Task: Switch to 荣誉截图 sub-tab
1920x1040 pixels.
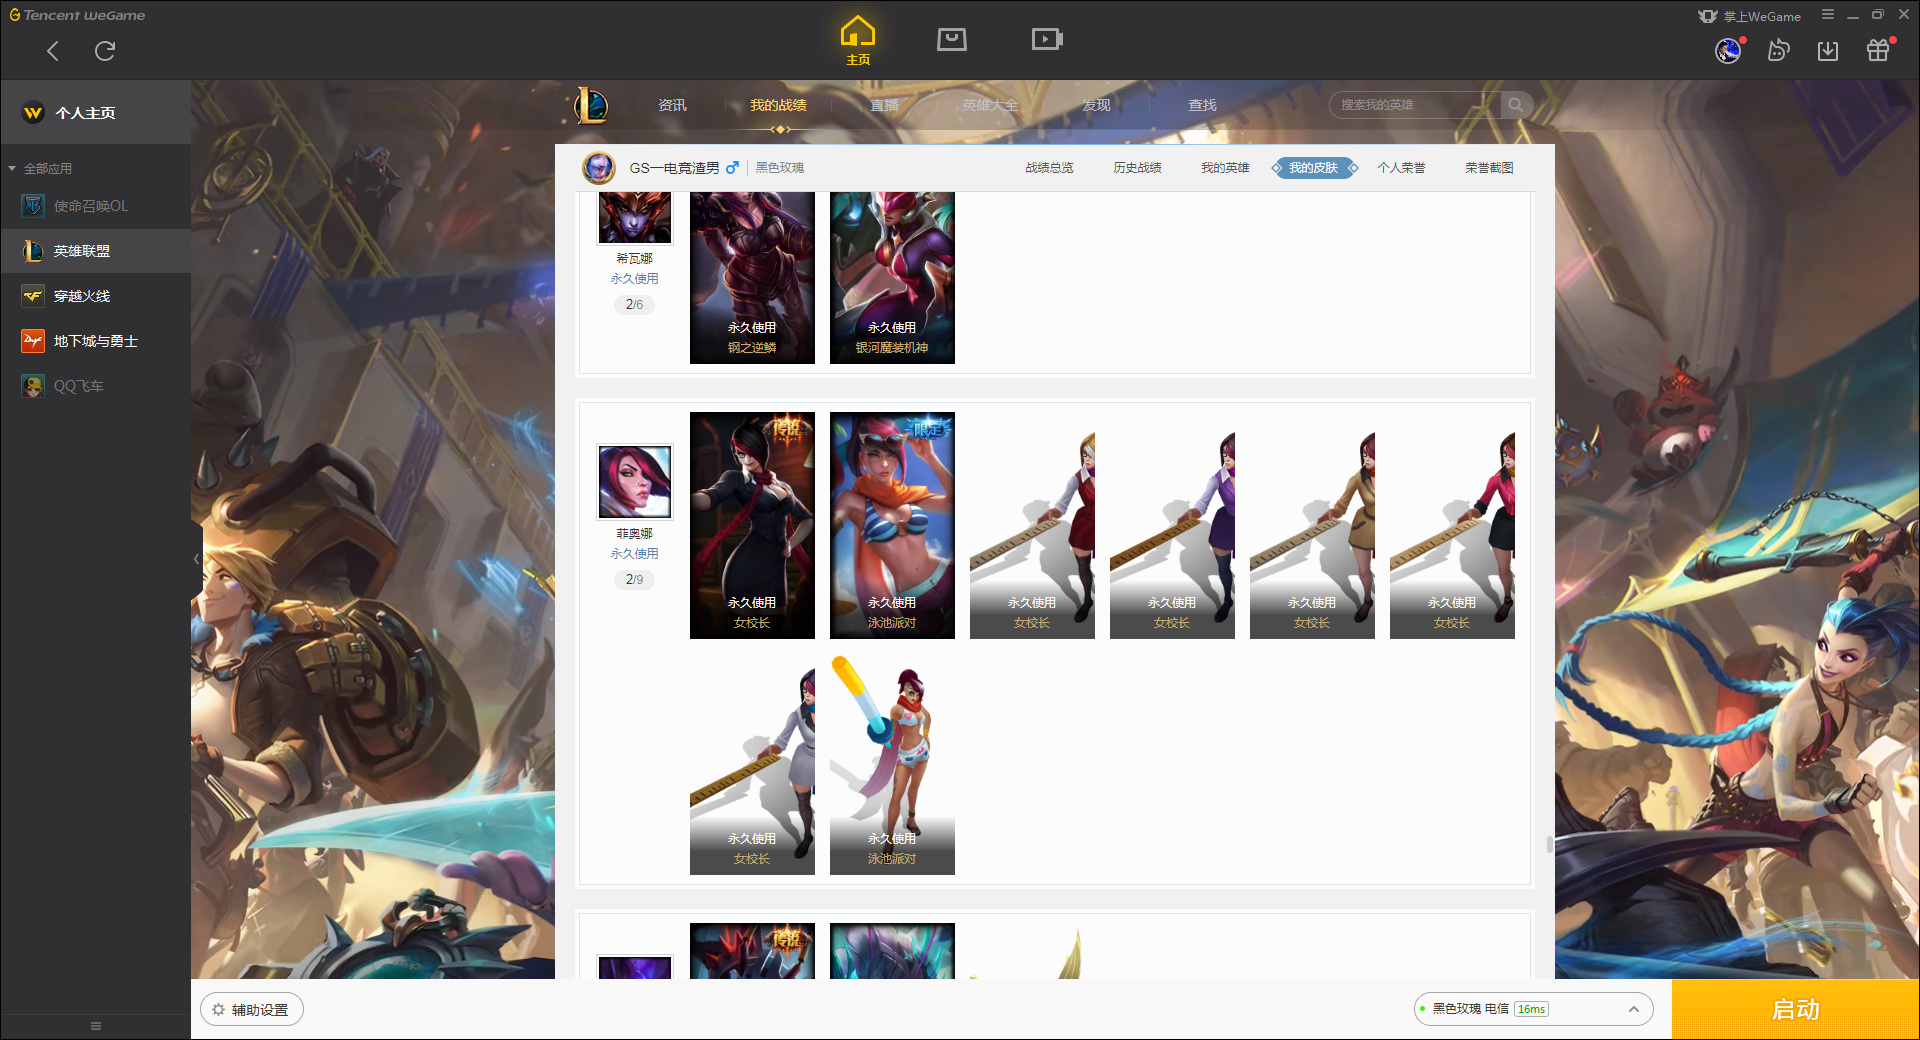Action: [x=1489, y=168]
